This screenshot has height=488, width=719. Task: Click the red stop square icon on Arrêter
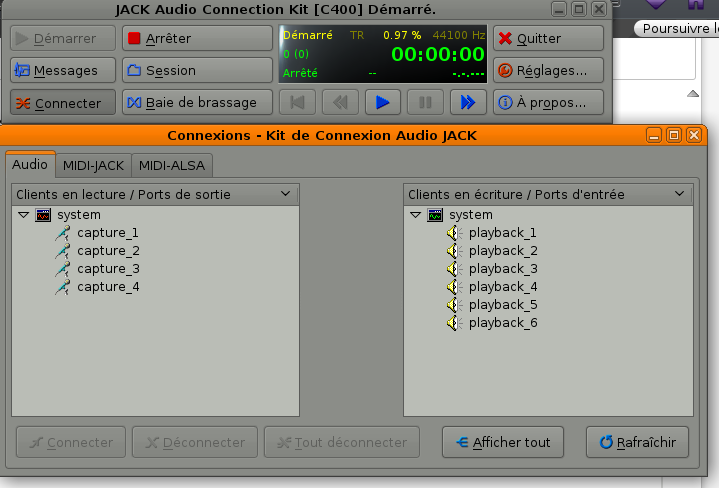134,38
